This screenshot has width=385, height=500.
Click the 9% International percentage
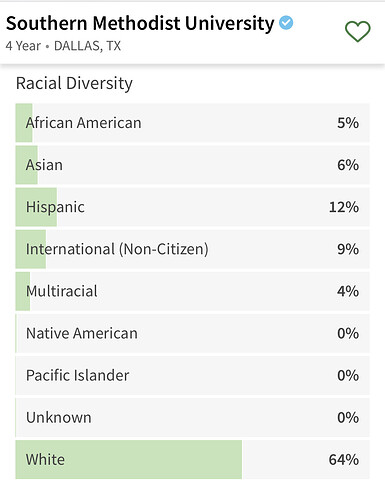[x=348, y=249]
